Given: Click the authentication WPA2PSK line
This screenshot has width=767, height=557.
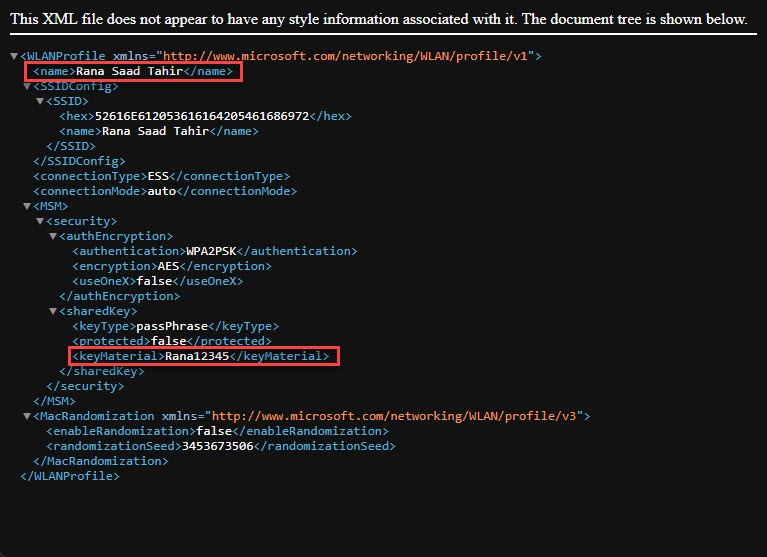Looking at the screenshot, I should click(215, 251).
